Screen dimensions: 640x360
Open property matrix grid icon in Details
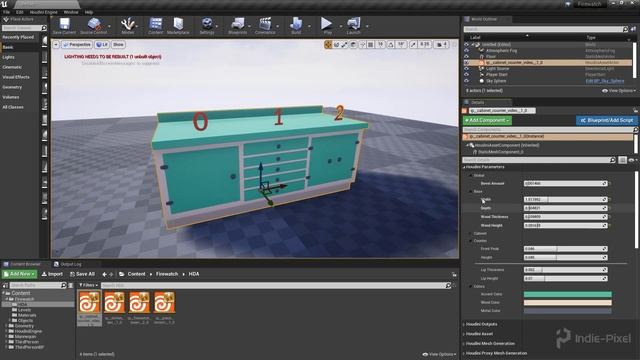click(x=622, y=160)
